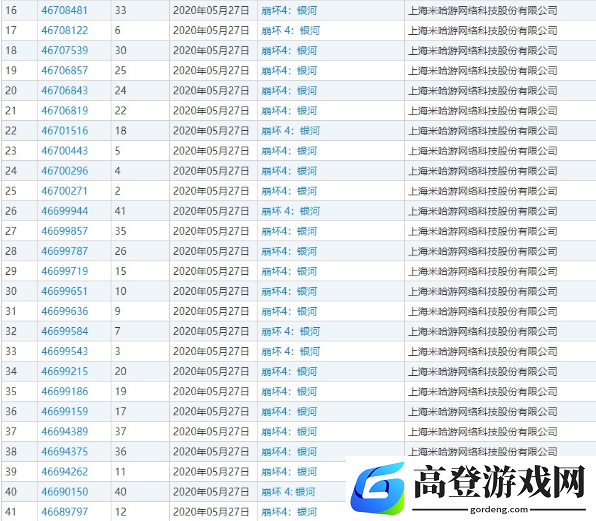This screenshot has width=596, height=521.
Task: Click the 崩坏 4:银河 trademark name in row 40
Action: [x=288, y=492]
